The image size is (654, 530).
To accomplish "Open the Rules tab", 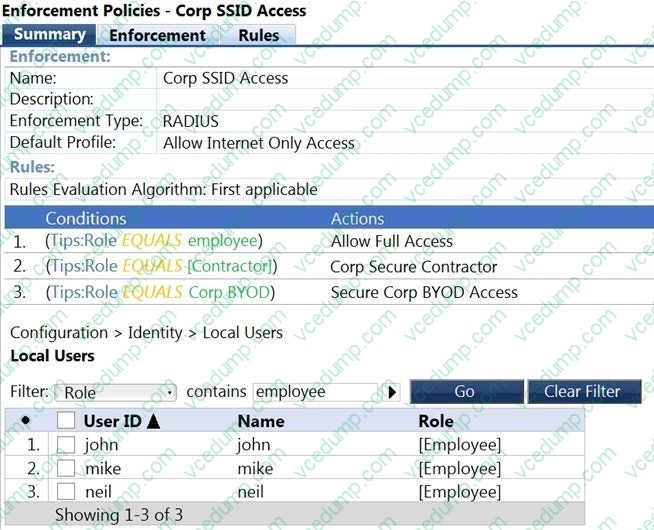I will (258, 35).
